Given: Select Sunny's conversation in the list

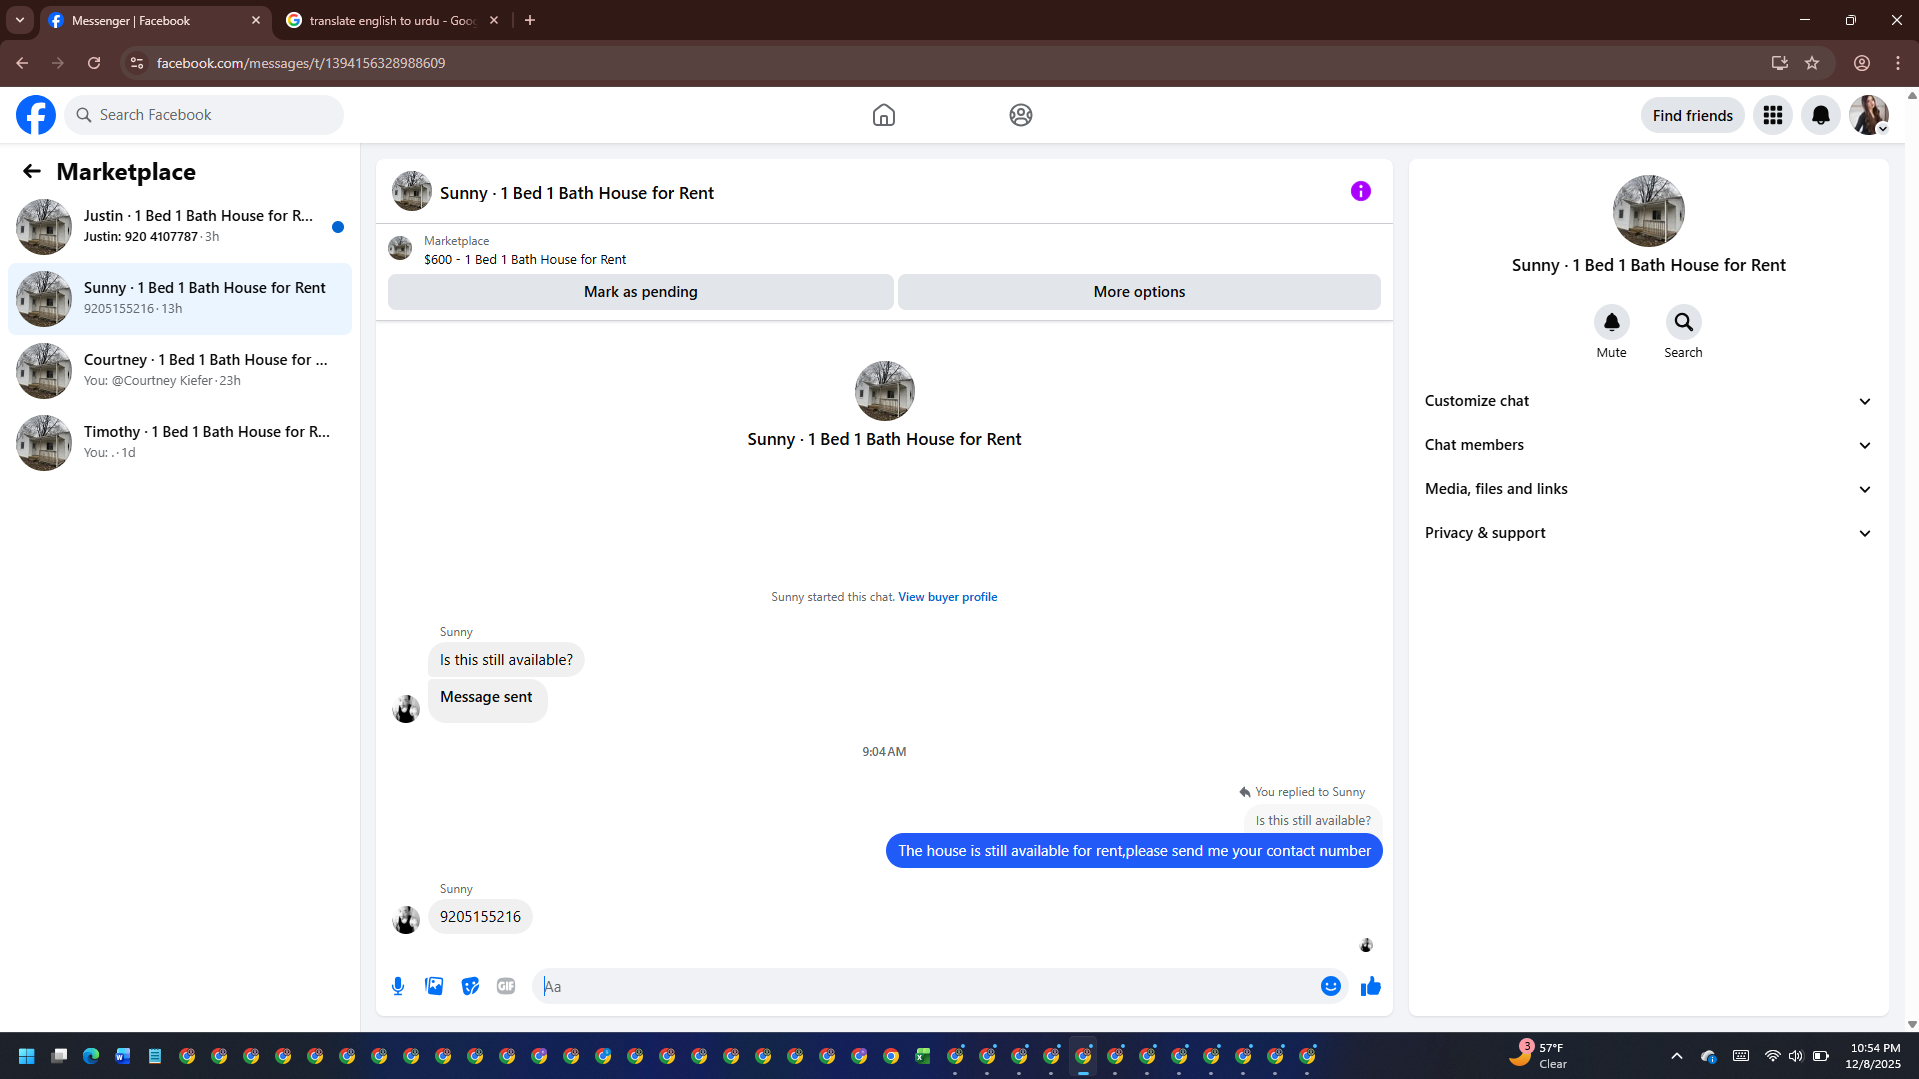Looking at the screenshot, I should point(180,298).
